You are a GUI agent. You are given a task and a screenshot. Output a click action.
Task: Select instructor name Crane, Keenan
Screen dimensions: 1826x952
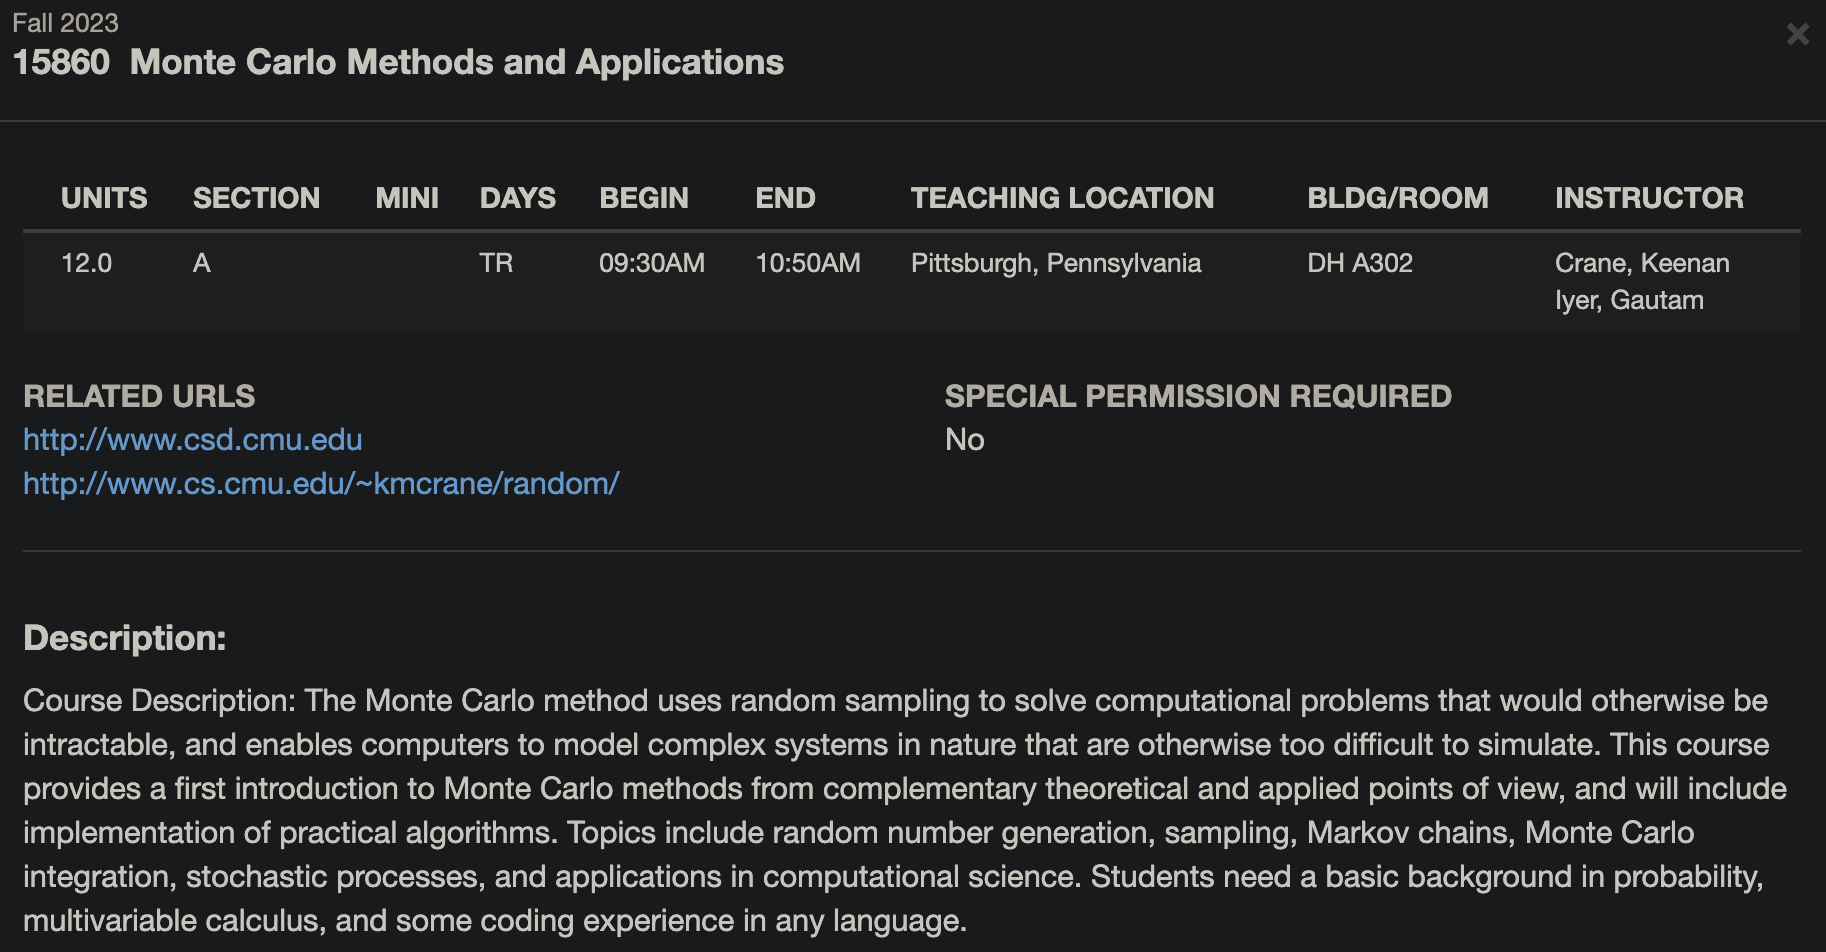(1642, 263)
